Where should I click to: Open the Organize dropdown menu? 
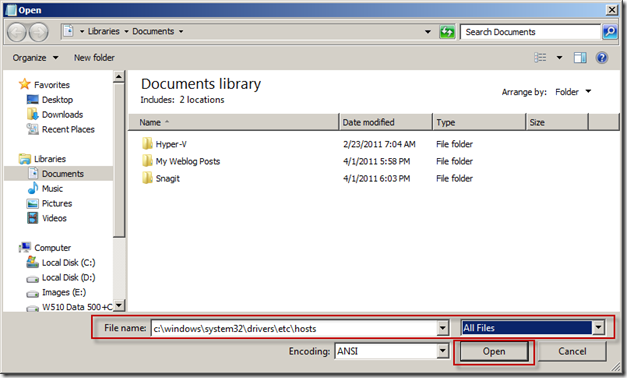[x=35, y=58]
